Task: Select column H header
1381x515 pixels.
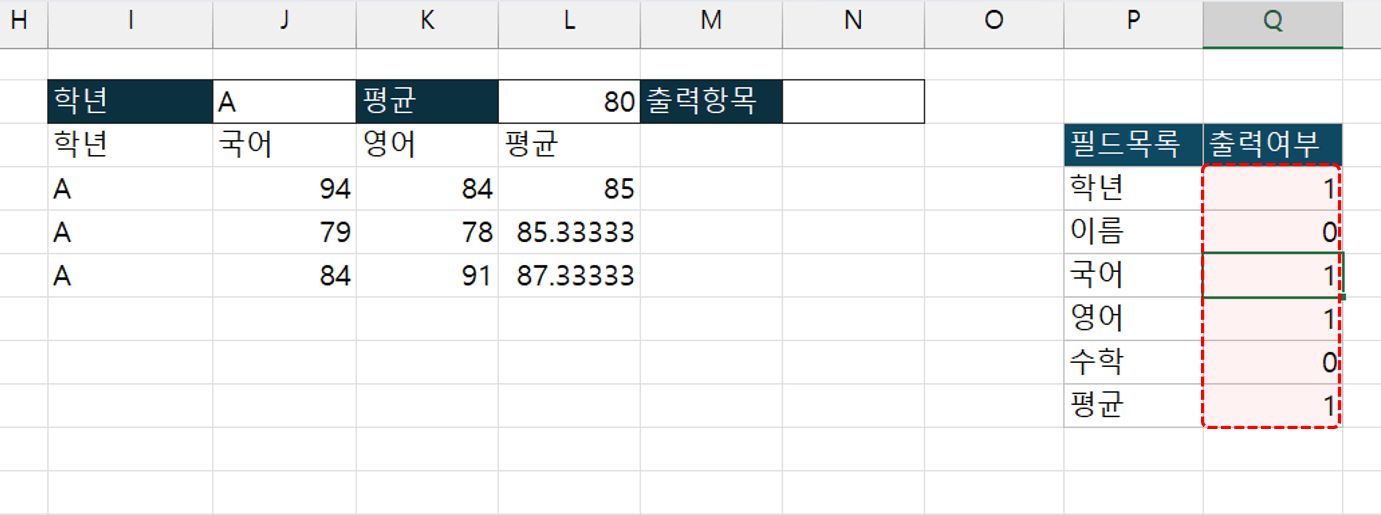Action: click(x=23, y=23)
